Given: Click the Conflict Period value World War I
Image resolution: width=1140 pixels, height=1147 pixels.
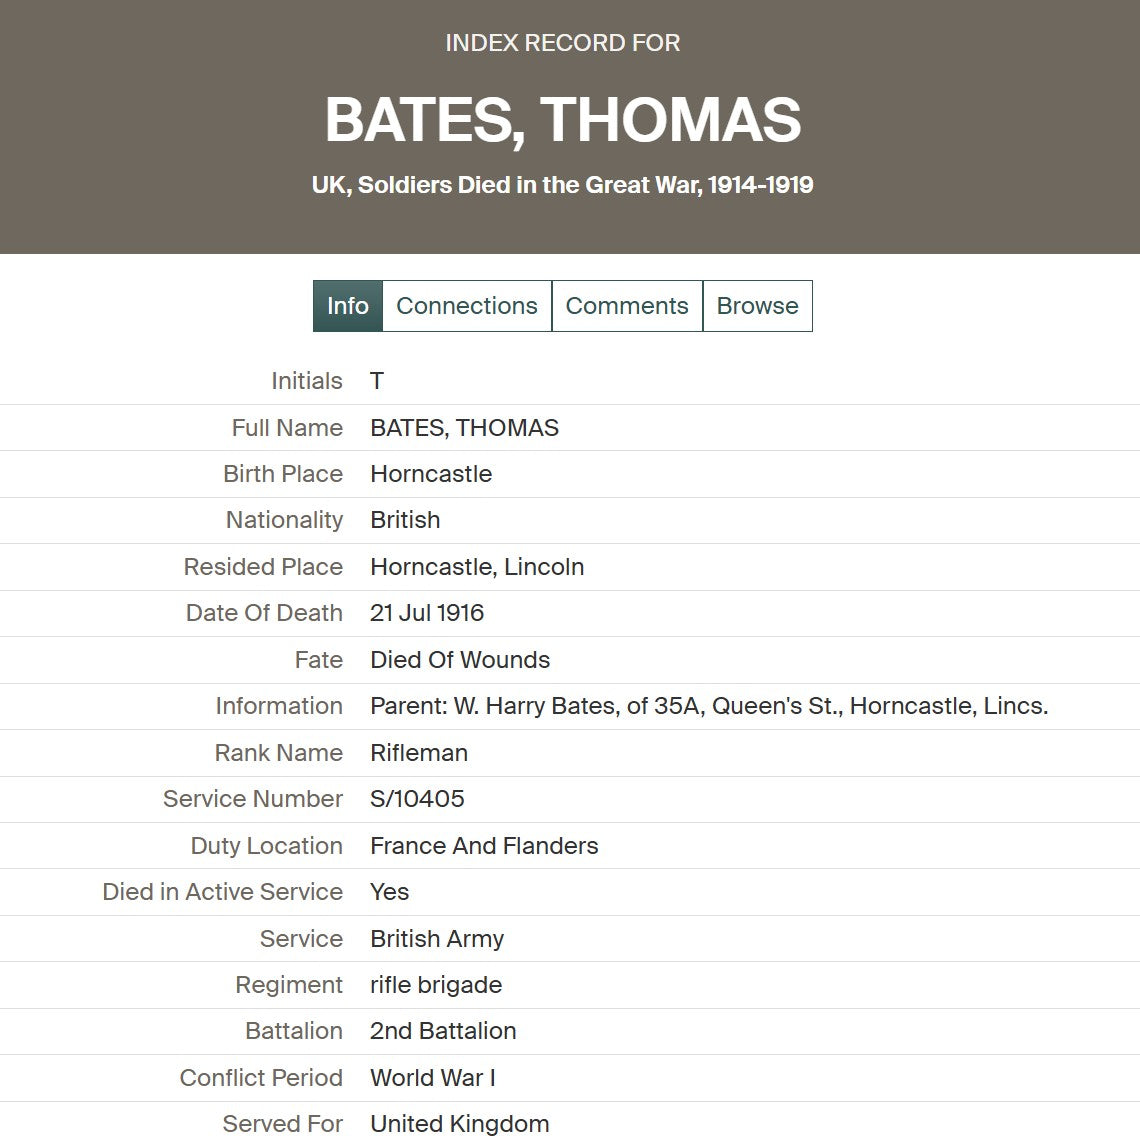Looking at the screenshot, I should (x=433, y=1078).
